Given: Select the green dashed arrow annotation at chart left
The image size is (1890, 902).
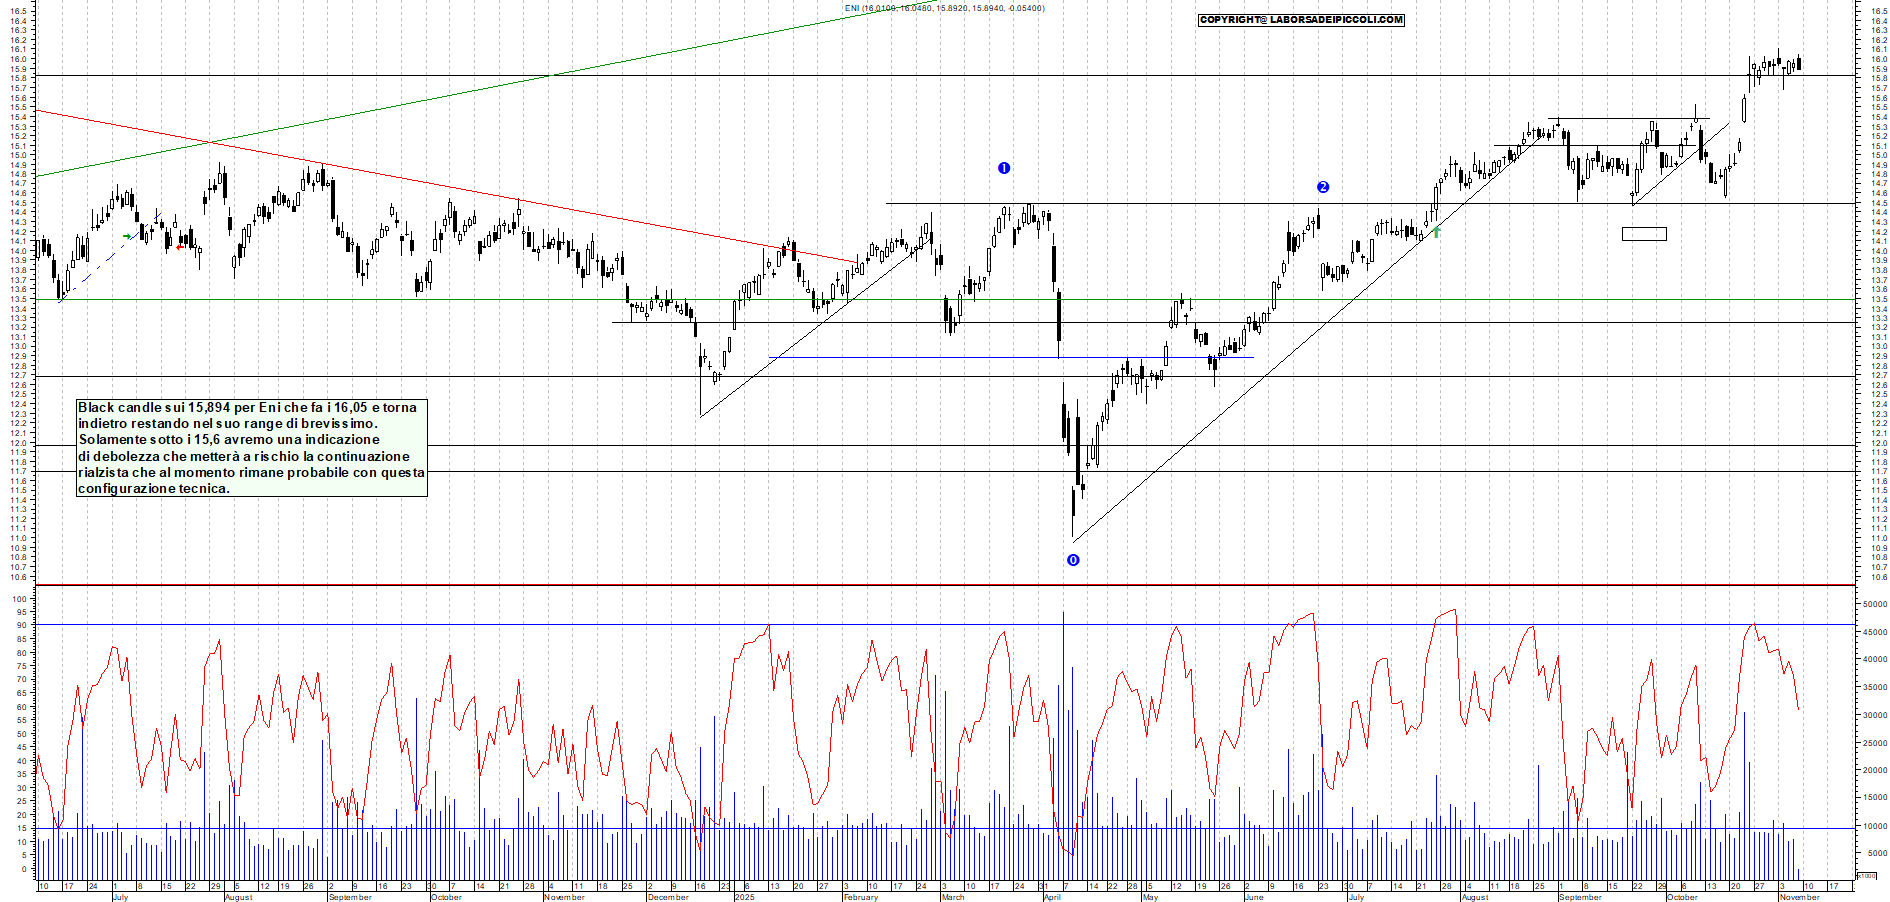Looking at the screenshot, I should pyautogui.click(x=128, y=235).
